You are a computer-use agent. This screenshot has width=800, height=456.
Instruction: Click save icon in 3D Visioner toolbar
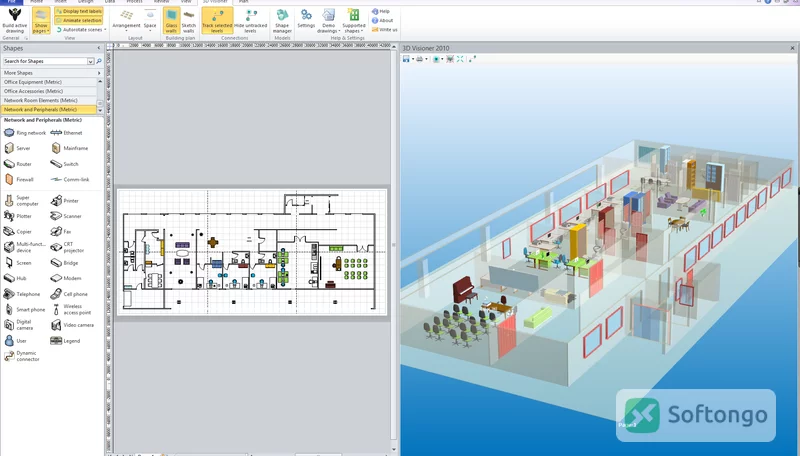tap(406, 59)
